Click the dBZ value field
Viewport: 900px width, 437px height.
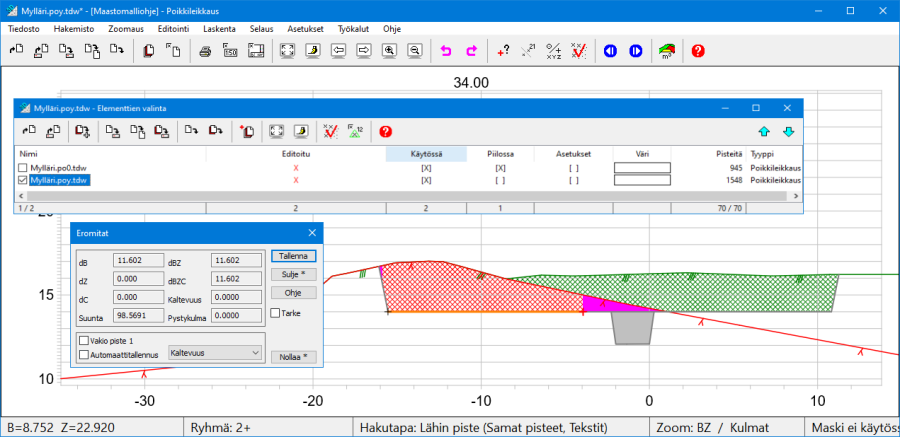click(235, 260)
